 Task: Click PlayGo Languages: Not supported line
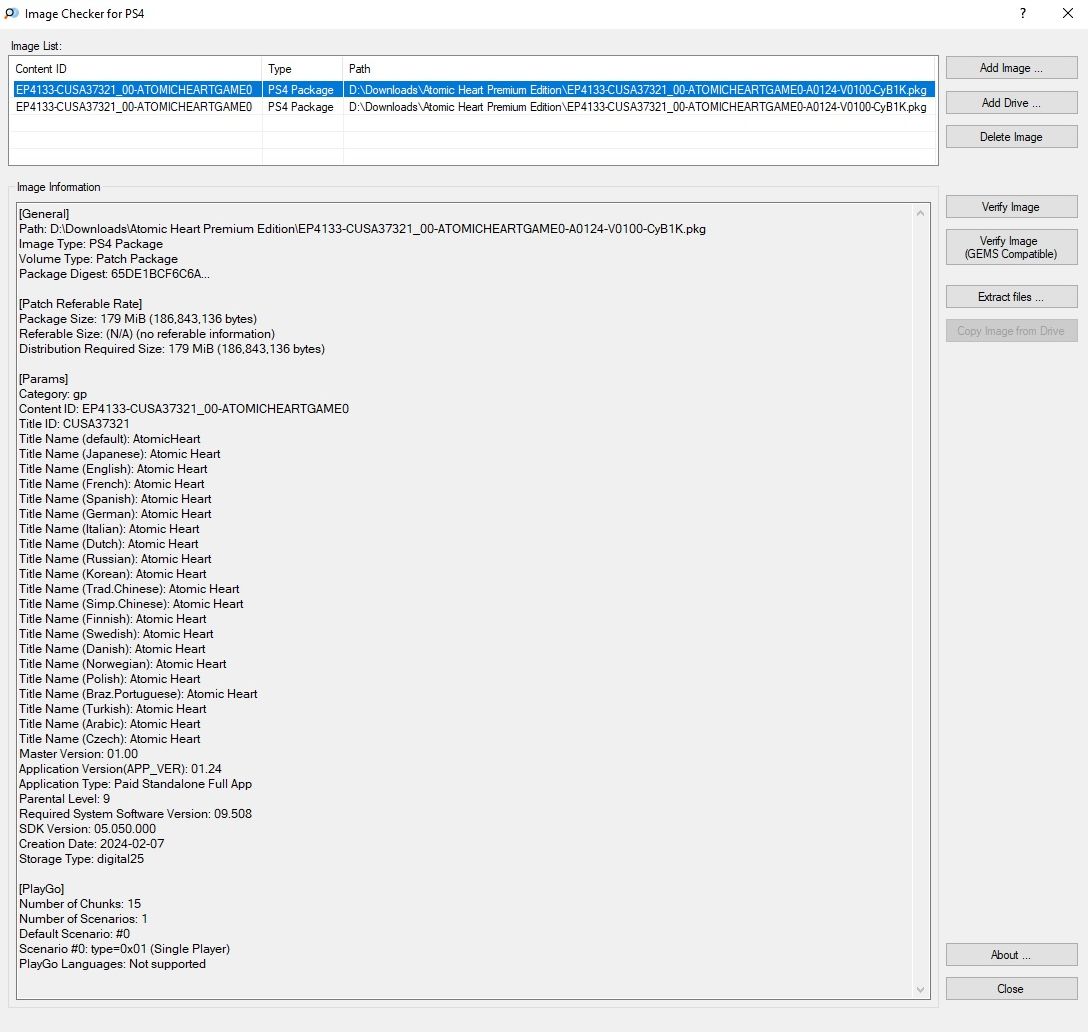(x=112, y=964)
